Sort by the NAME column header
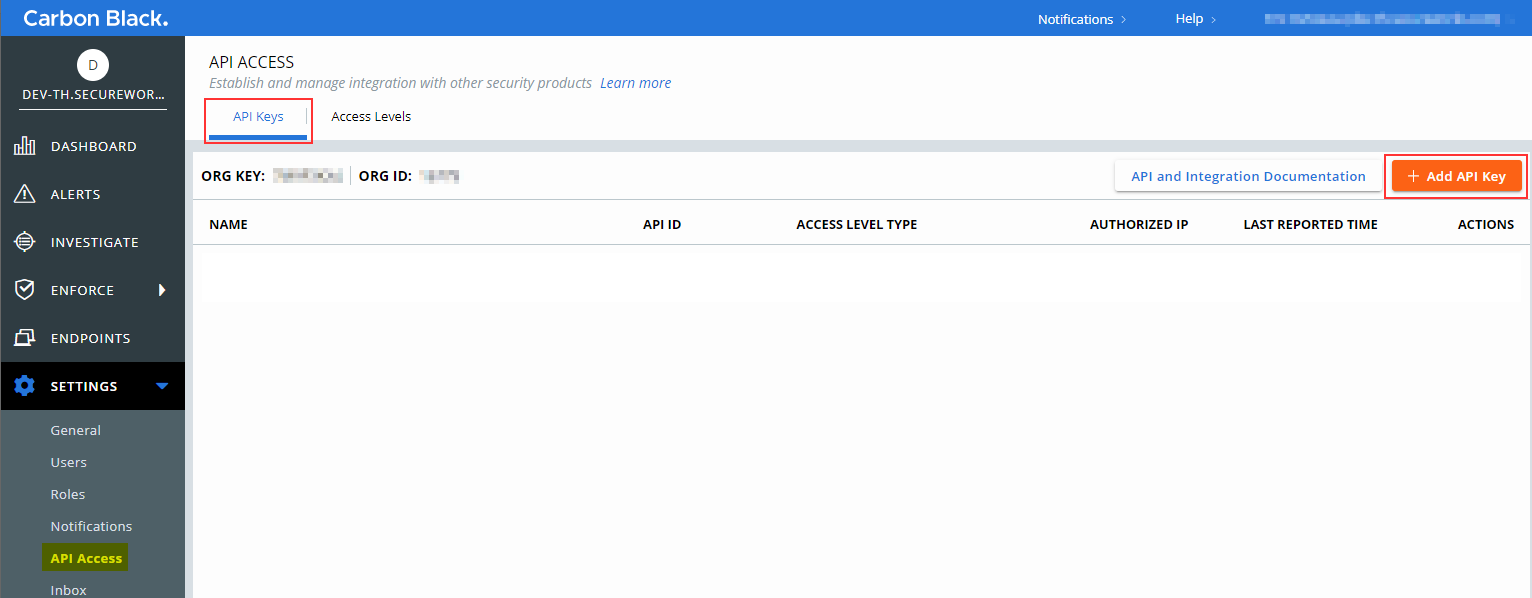Screen dimensions: 1532x598 pos(228,224)
